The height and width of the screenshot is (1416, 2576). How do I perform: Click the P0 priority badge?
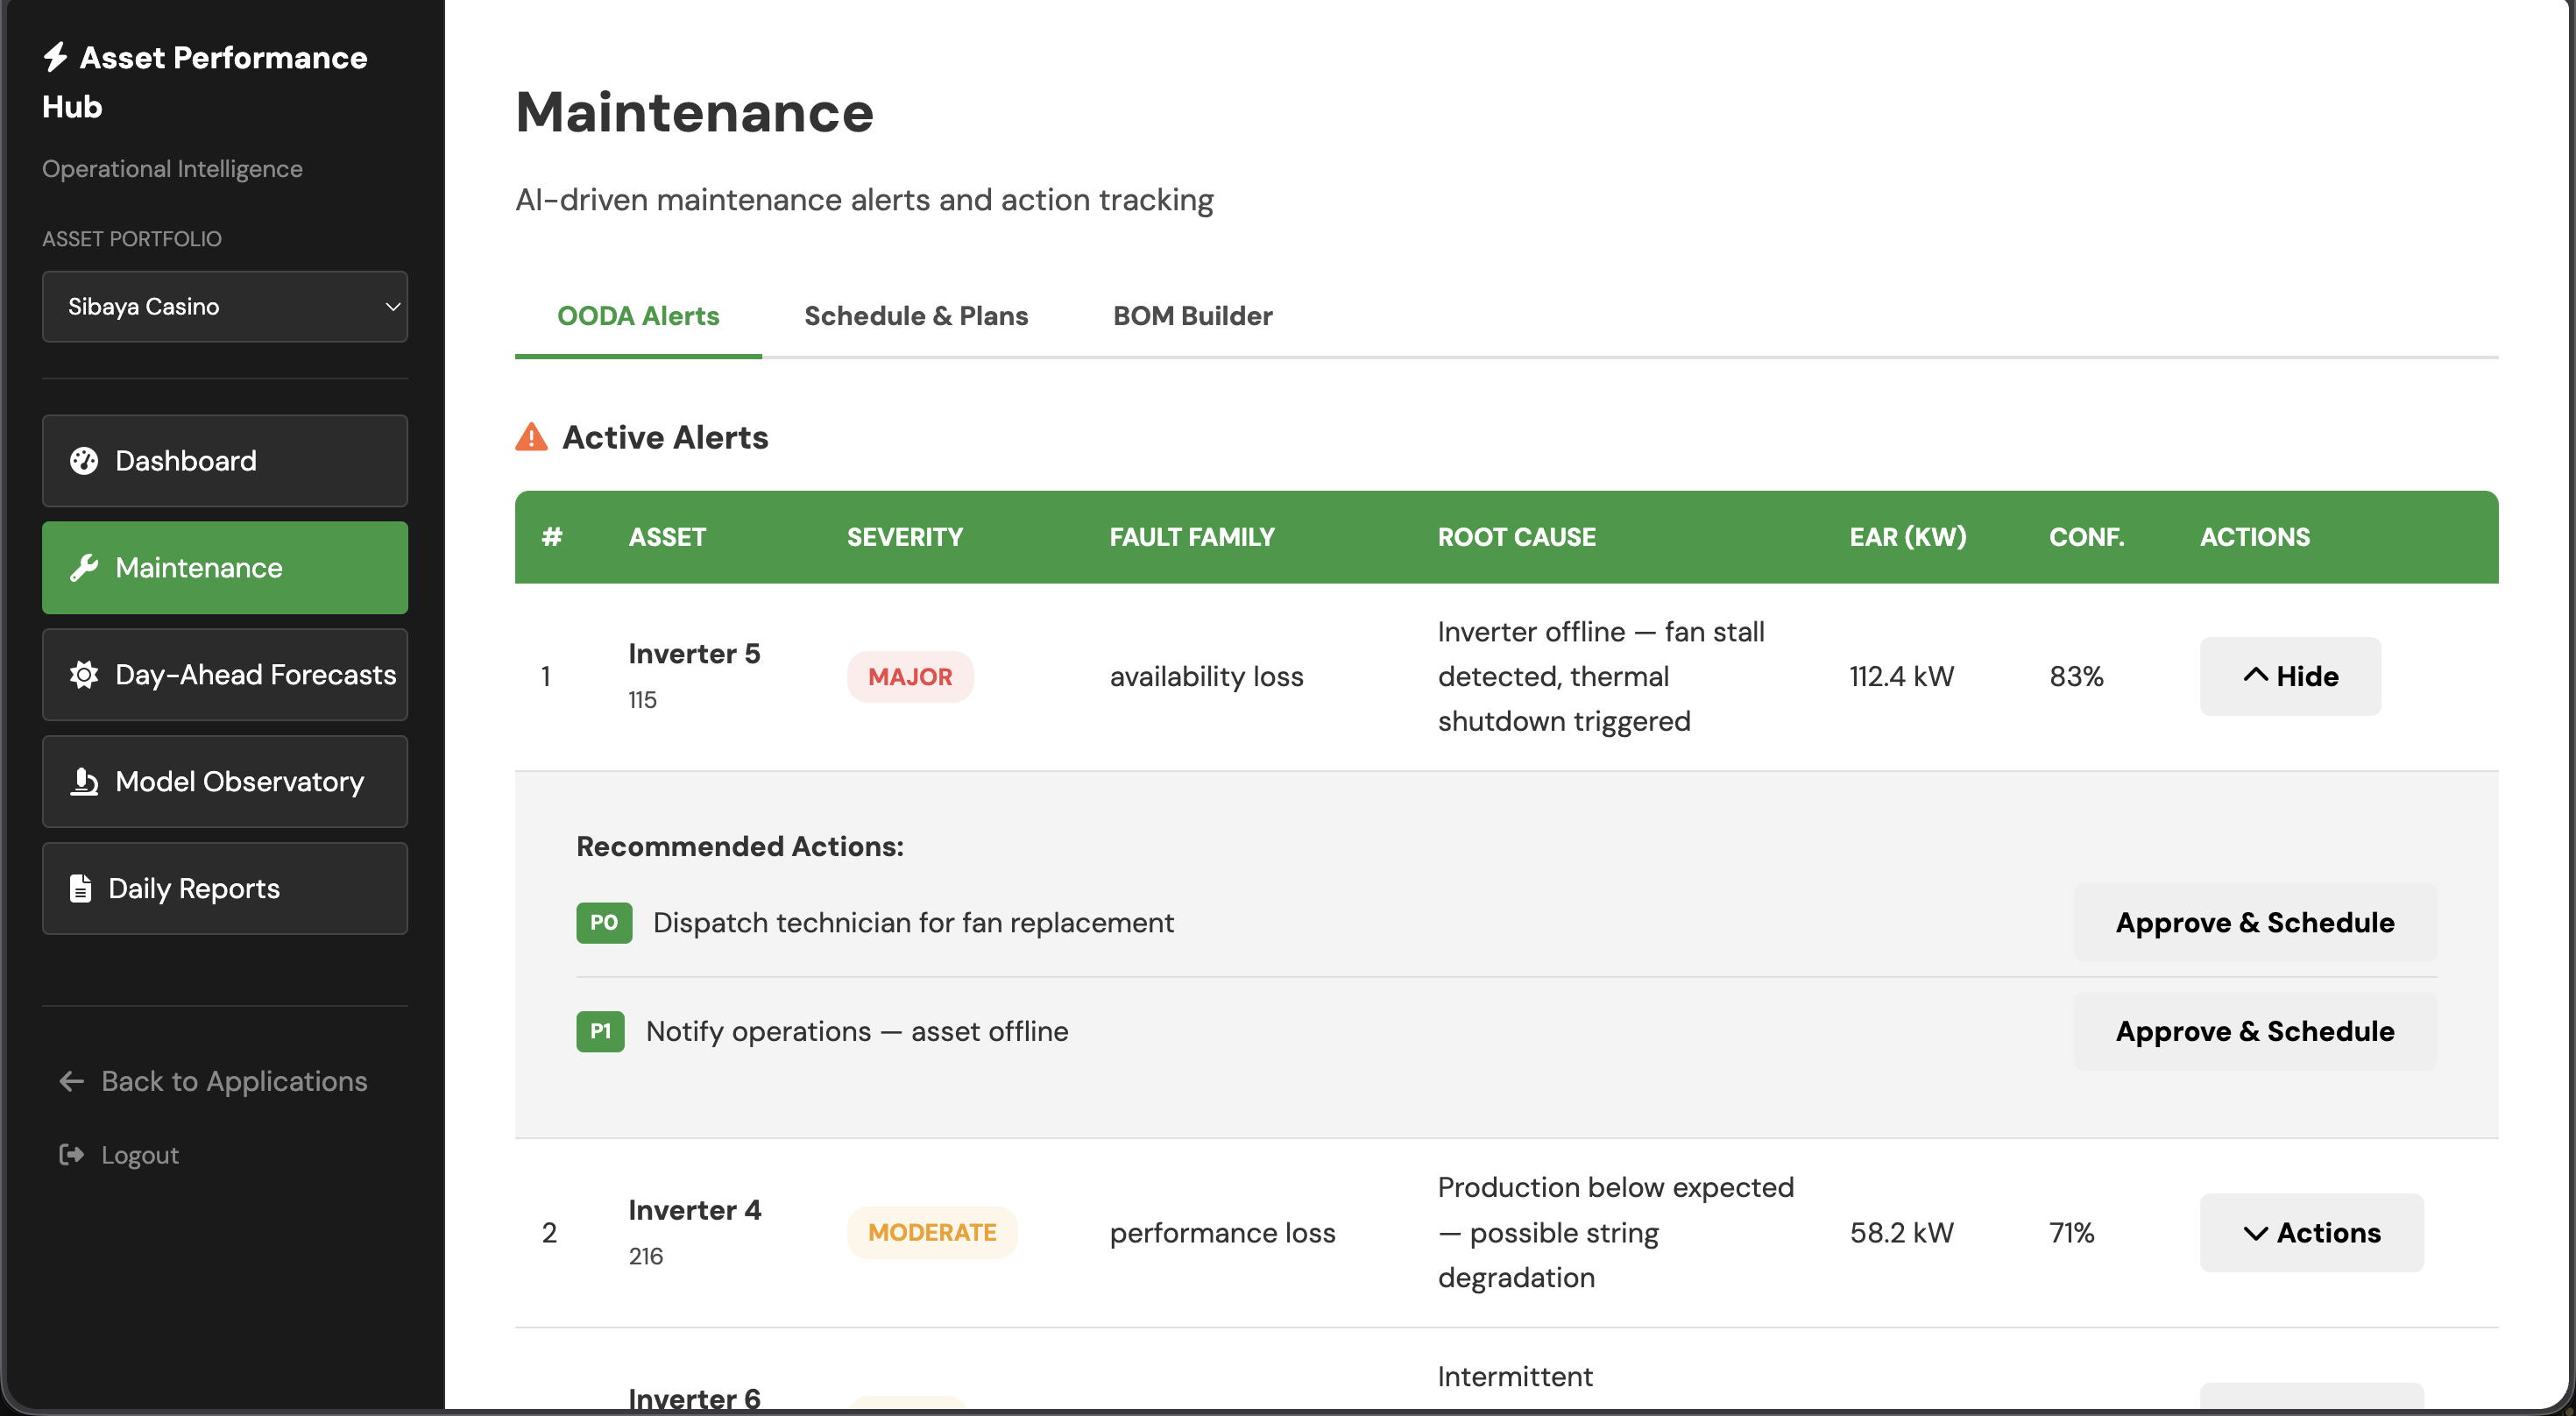(x=604, y=922)
